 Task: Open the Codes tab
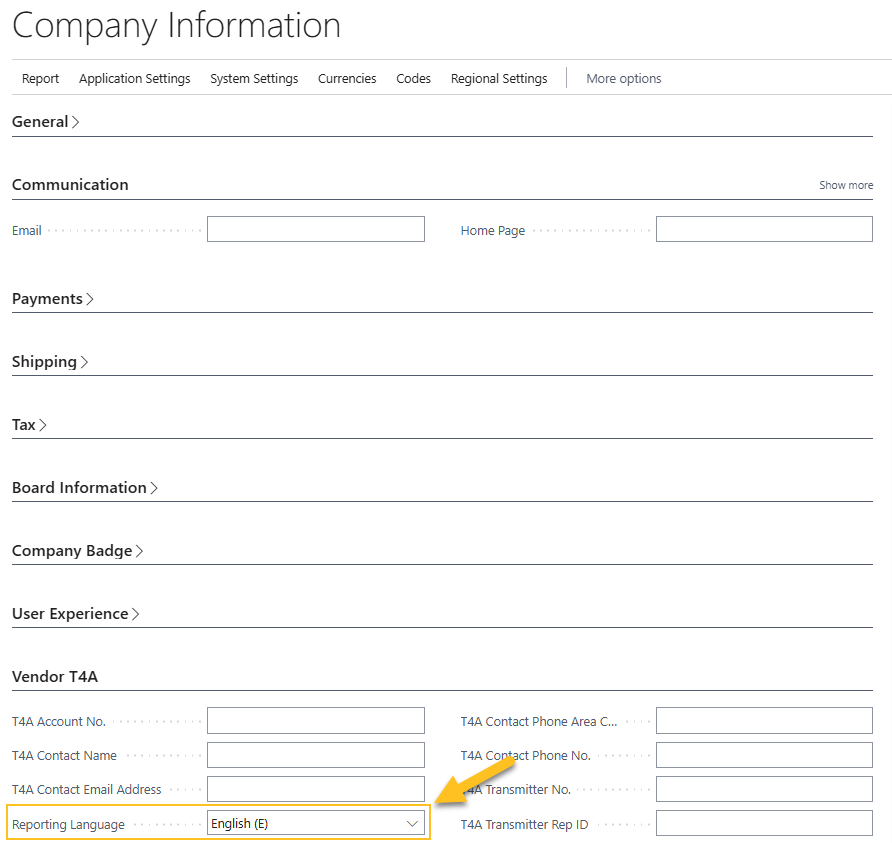[x=413, y=78]
